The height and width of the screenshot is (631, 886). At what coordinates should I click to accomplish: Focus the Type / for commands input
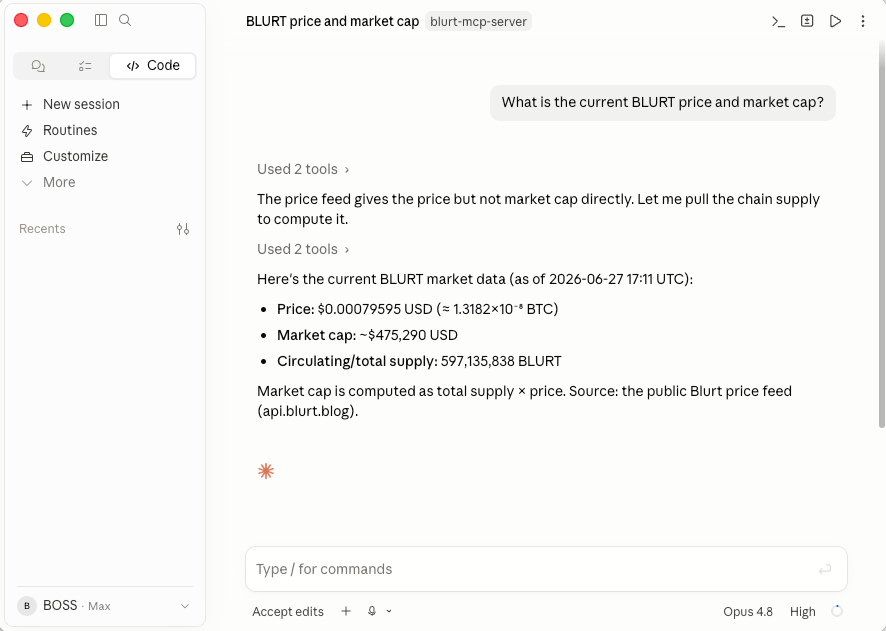click(x=546, y=569)
